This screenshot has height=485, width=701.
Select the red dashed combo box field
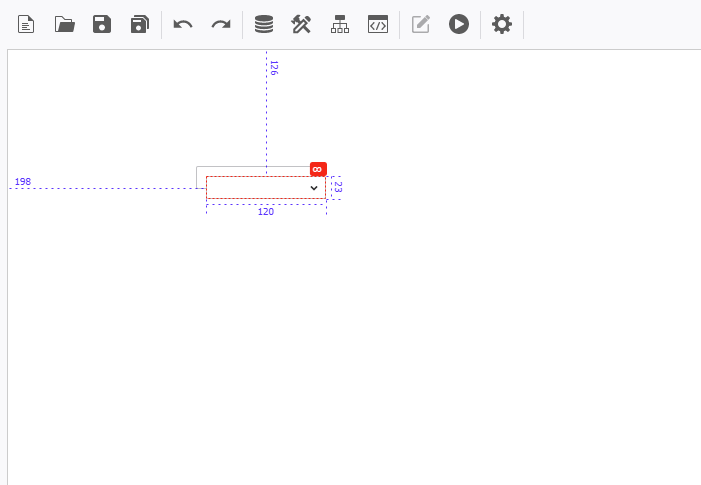coord(266,188)
